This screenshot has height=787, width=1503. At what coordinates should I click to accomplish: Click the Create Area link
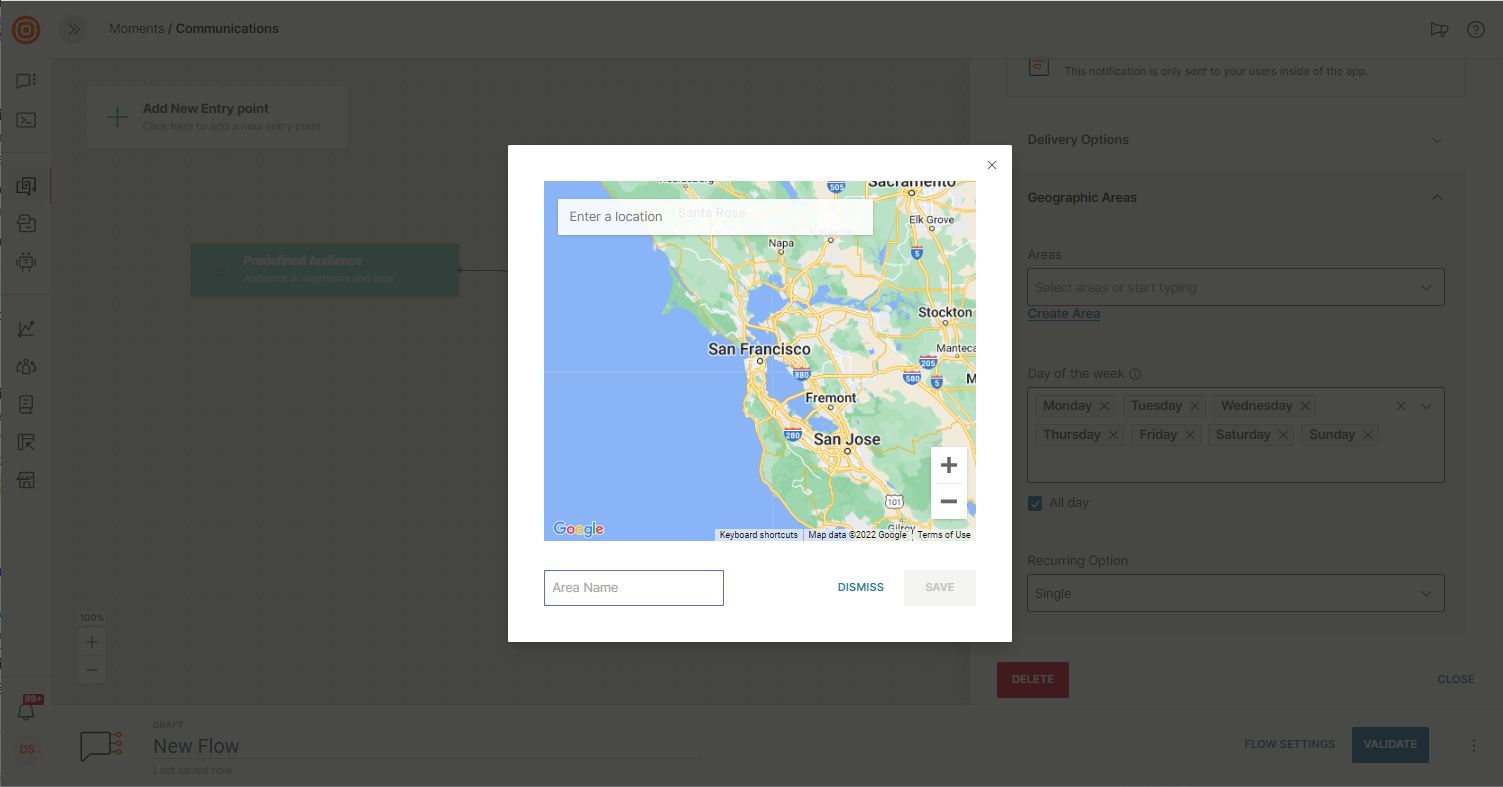(1063, 314)
